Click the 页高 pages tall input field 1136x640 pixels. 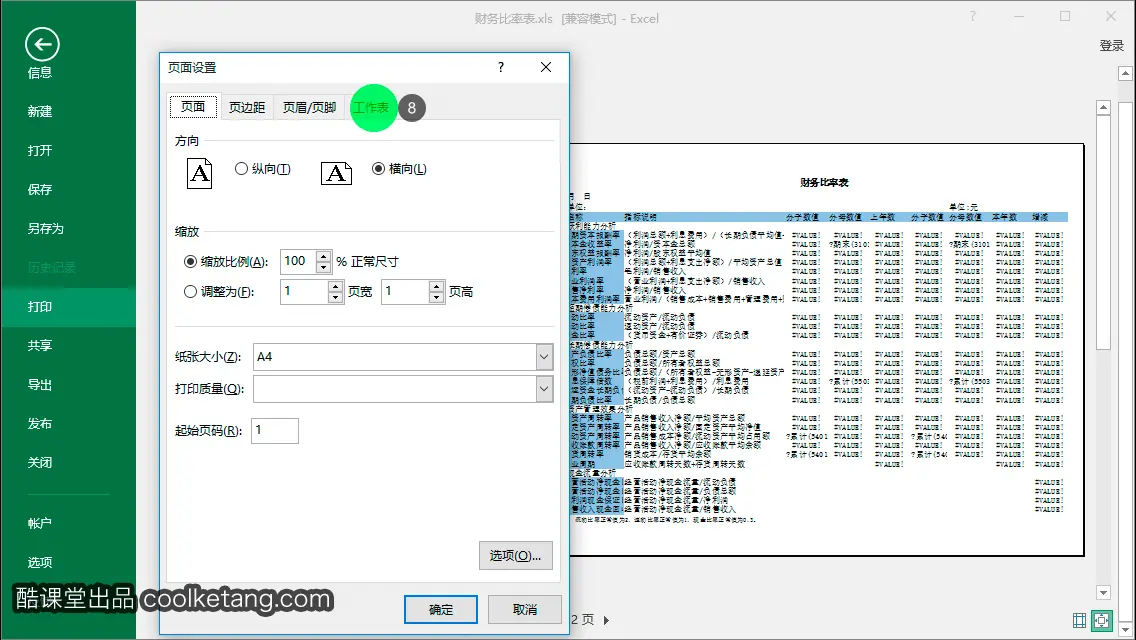pyautogui.click(x=406, y=291)
